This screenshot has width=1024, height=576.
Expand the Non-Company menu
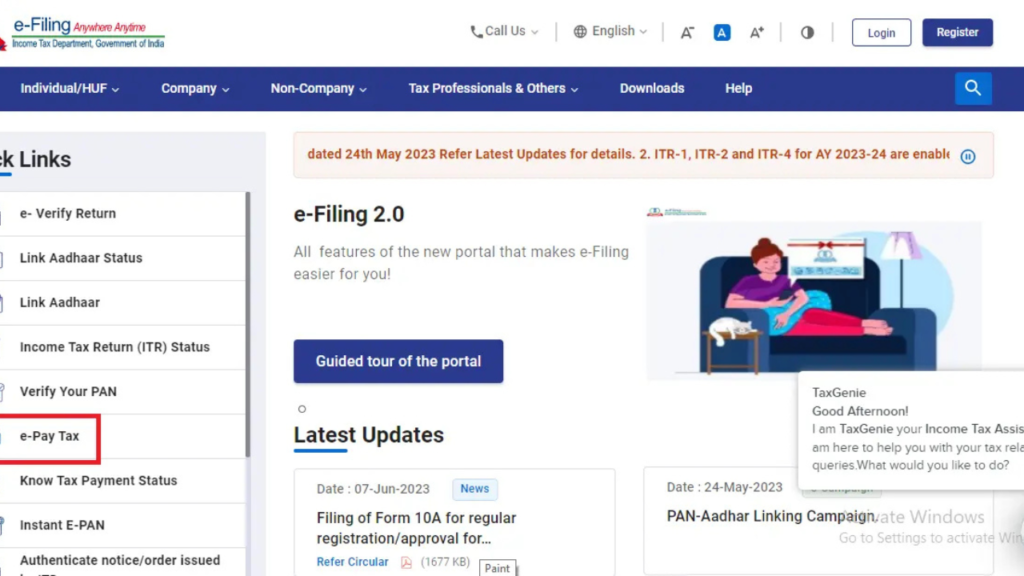tap(319, 88)
